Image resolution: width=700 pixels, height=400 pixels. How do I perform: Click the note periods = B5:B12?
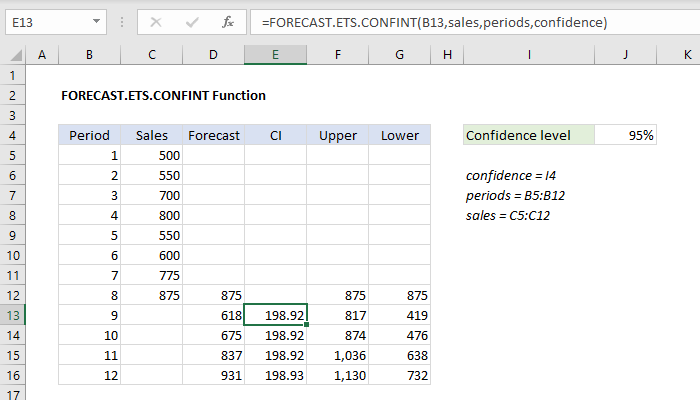pyautogui.click(x=515, y=196)
